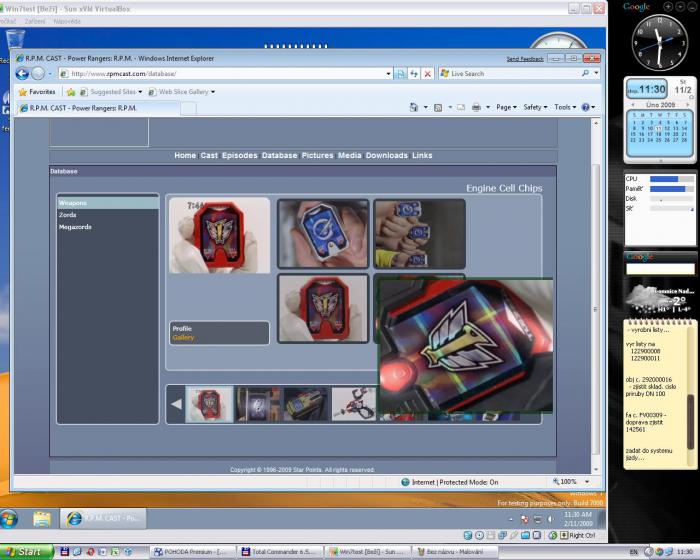Screen dimensions: 700x560
Task: Open the Home button dropdown arrow
Action: point(425,107)
